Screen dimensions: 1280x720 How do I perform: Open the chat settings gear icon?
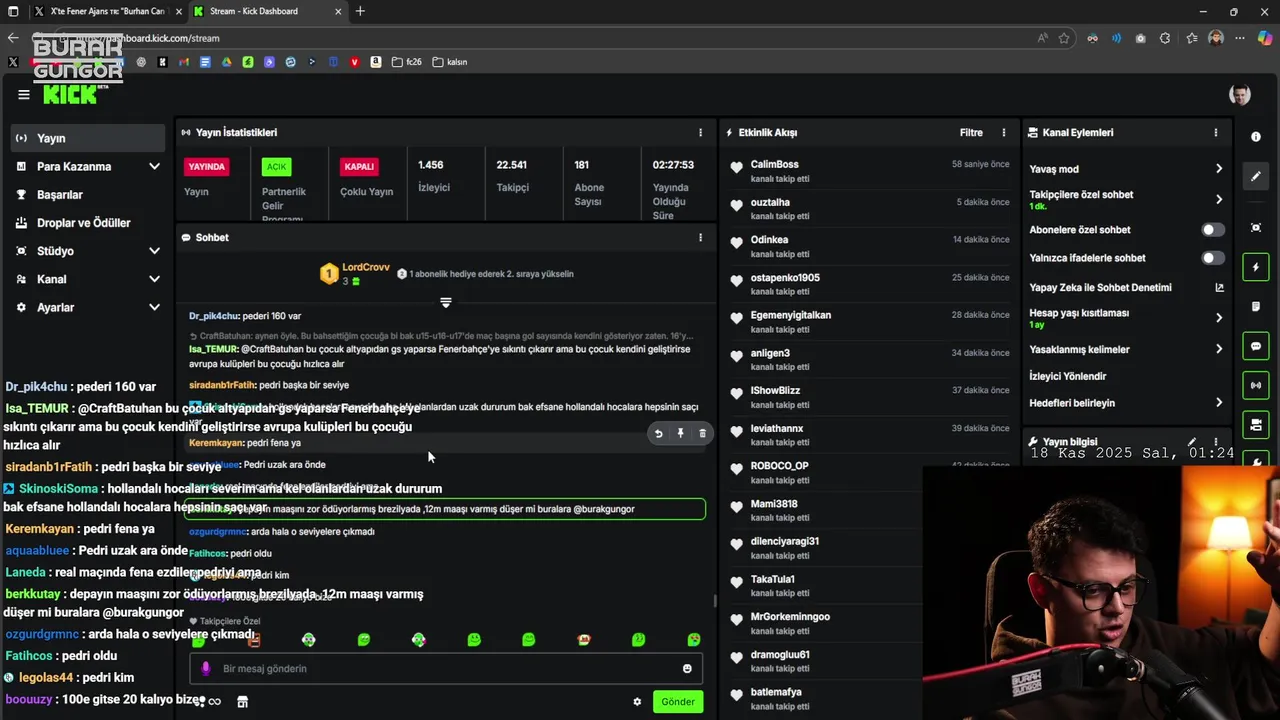637,702
